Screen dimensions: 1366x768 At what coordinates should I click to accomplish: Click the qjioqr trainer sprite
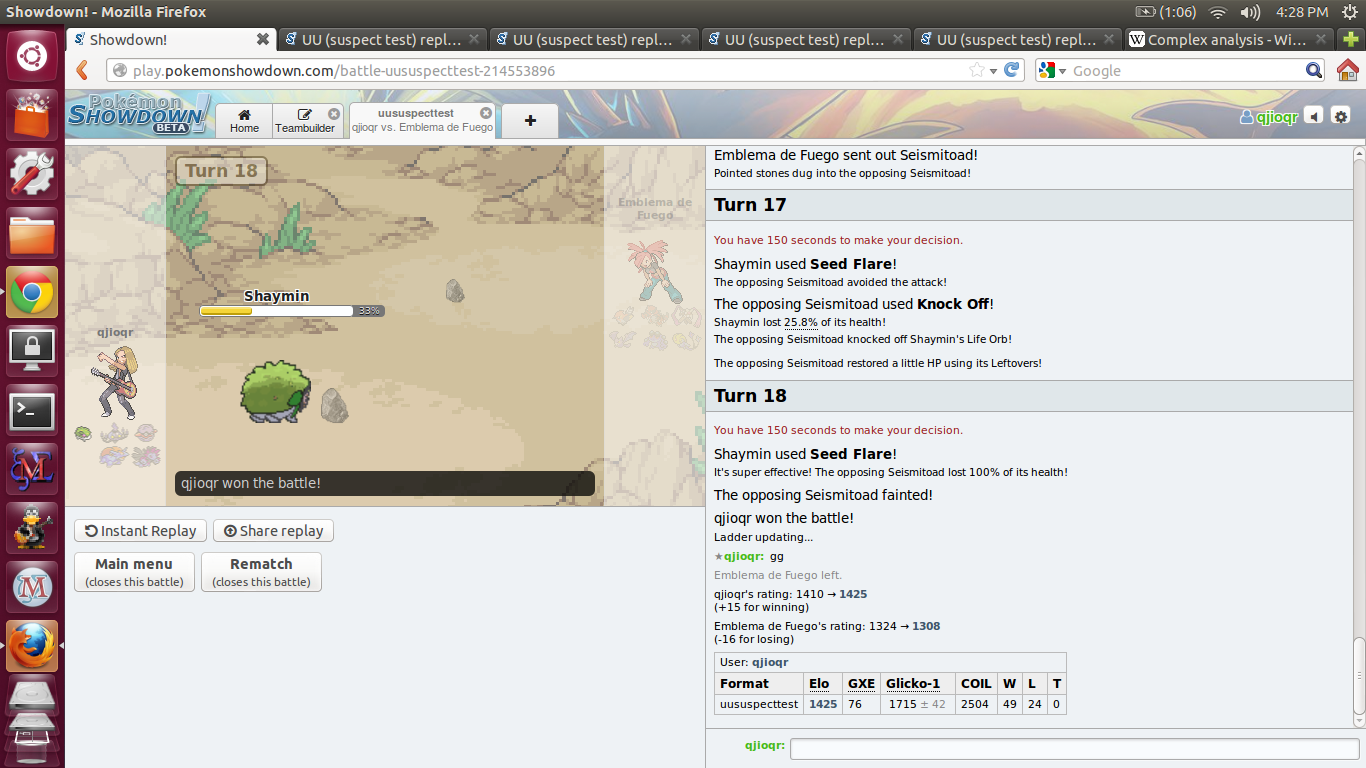click(x=116, y=381)
